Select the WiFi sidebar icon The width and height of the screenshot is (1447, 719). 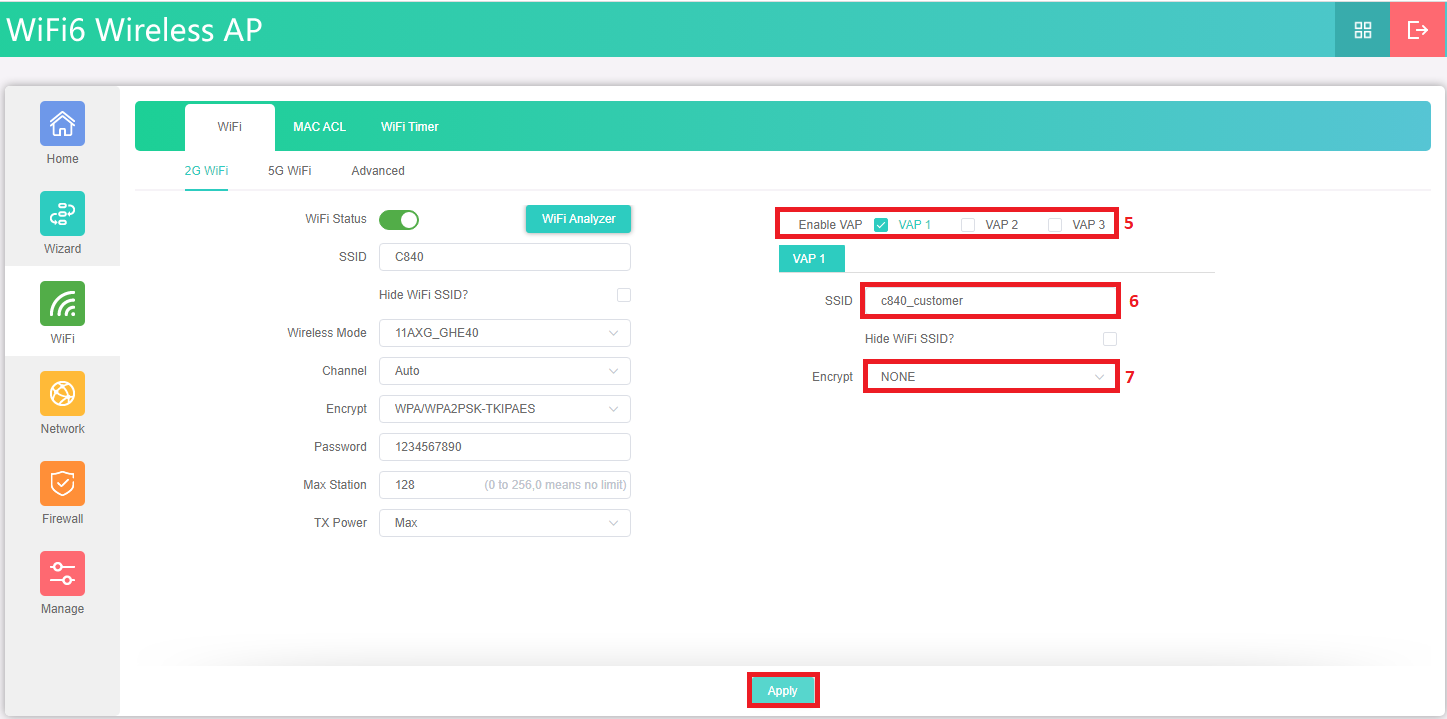click(62, 304)
